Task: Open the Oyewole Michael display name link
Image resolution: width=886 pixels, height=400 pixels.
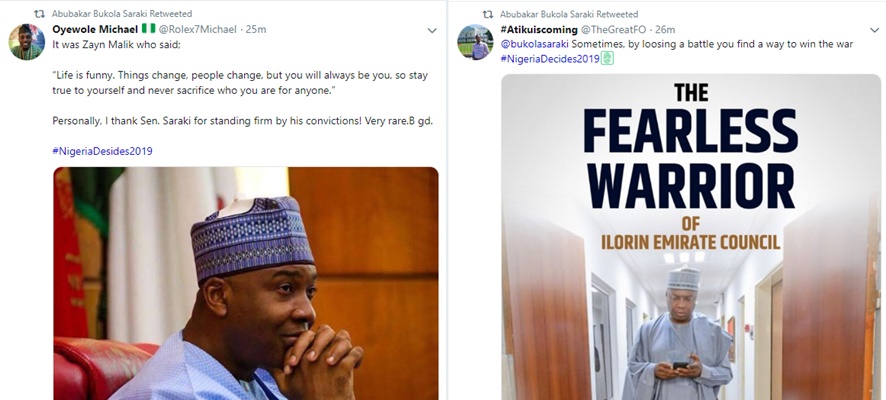Action: tap(89, 30)
